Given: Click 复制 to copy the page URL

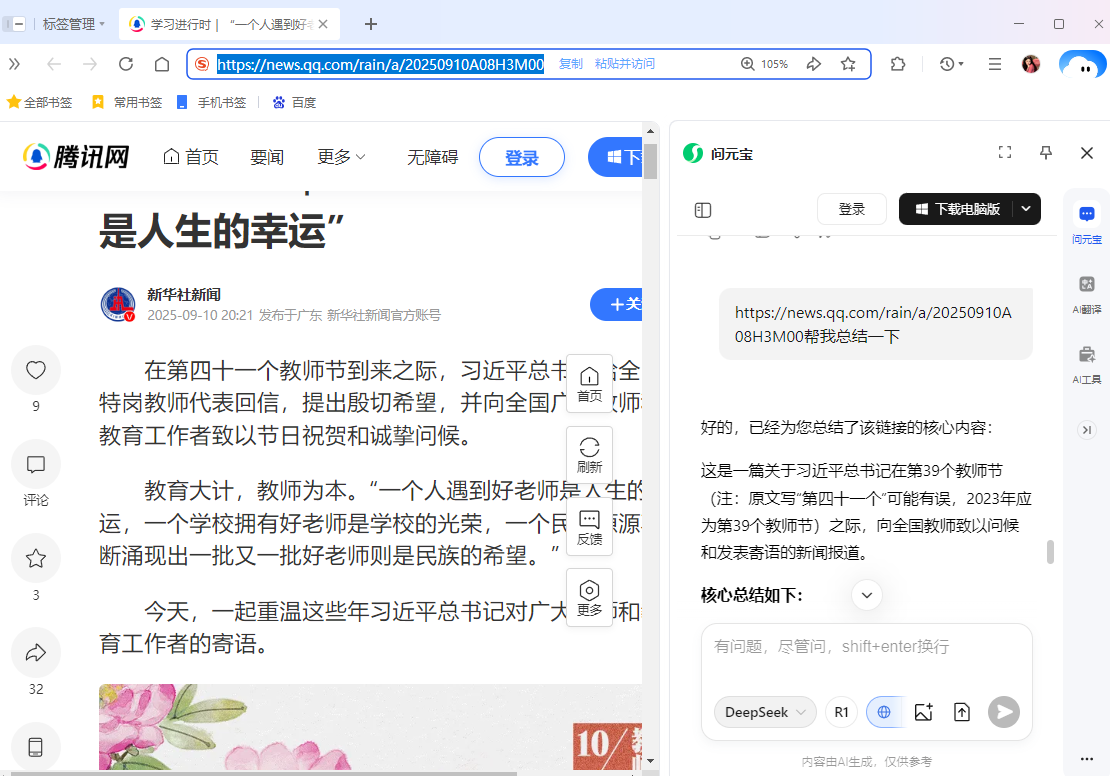Looking at the screenshot, I should (569, 63).
